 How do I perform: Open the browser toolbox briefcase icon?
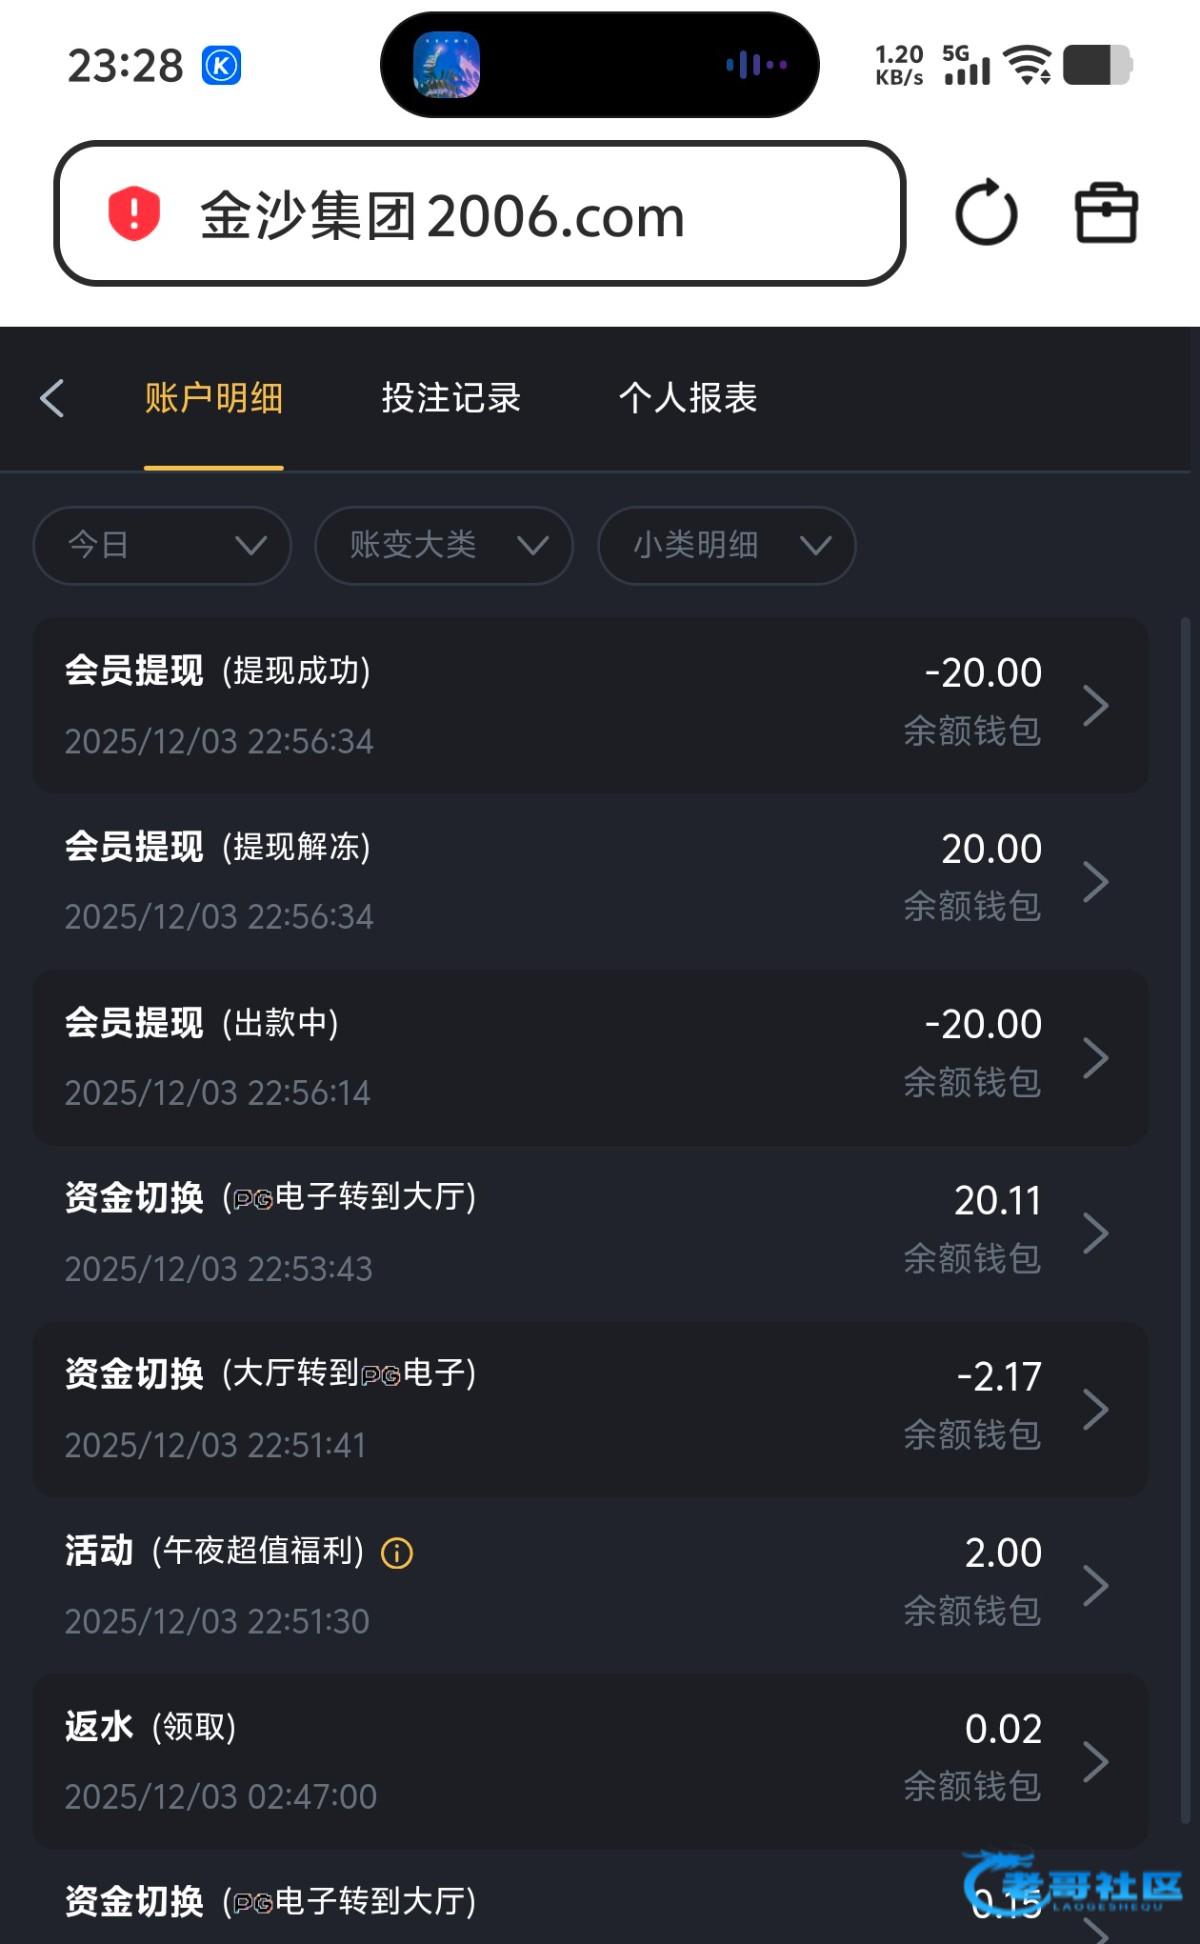click(1106, 213)
